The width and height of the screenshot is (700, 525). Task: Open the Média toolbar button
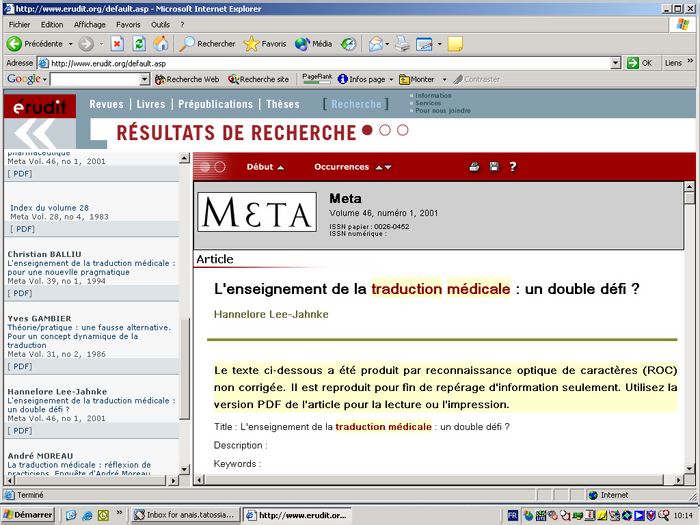313,44
